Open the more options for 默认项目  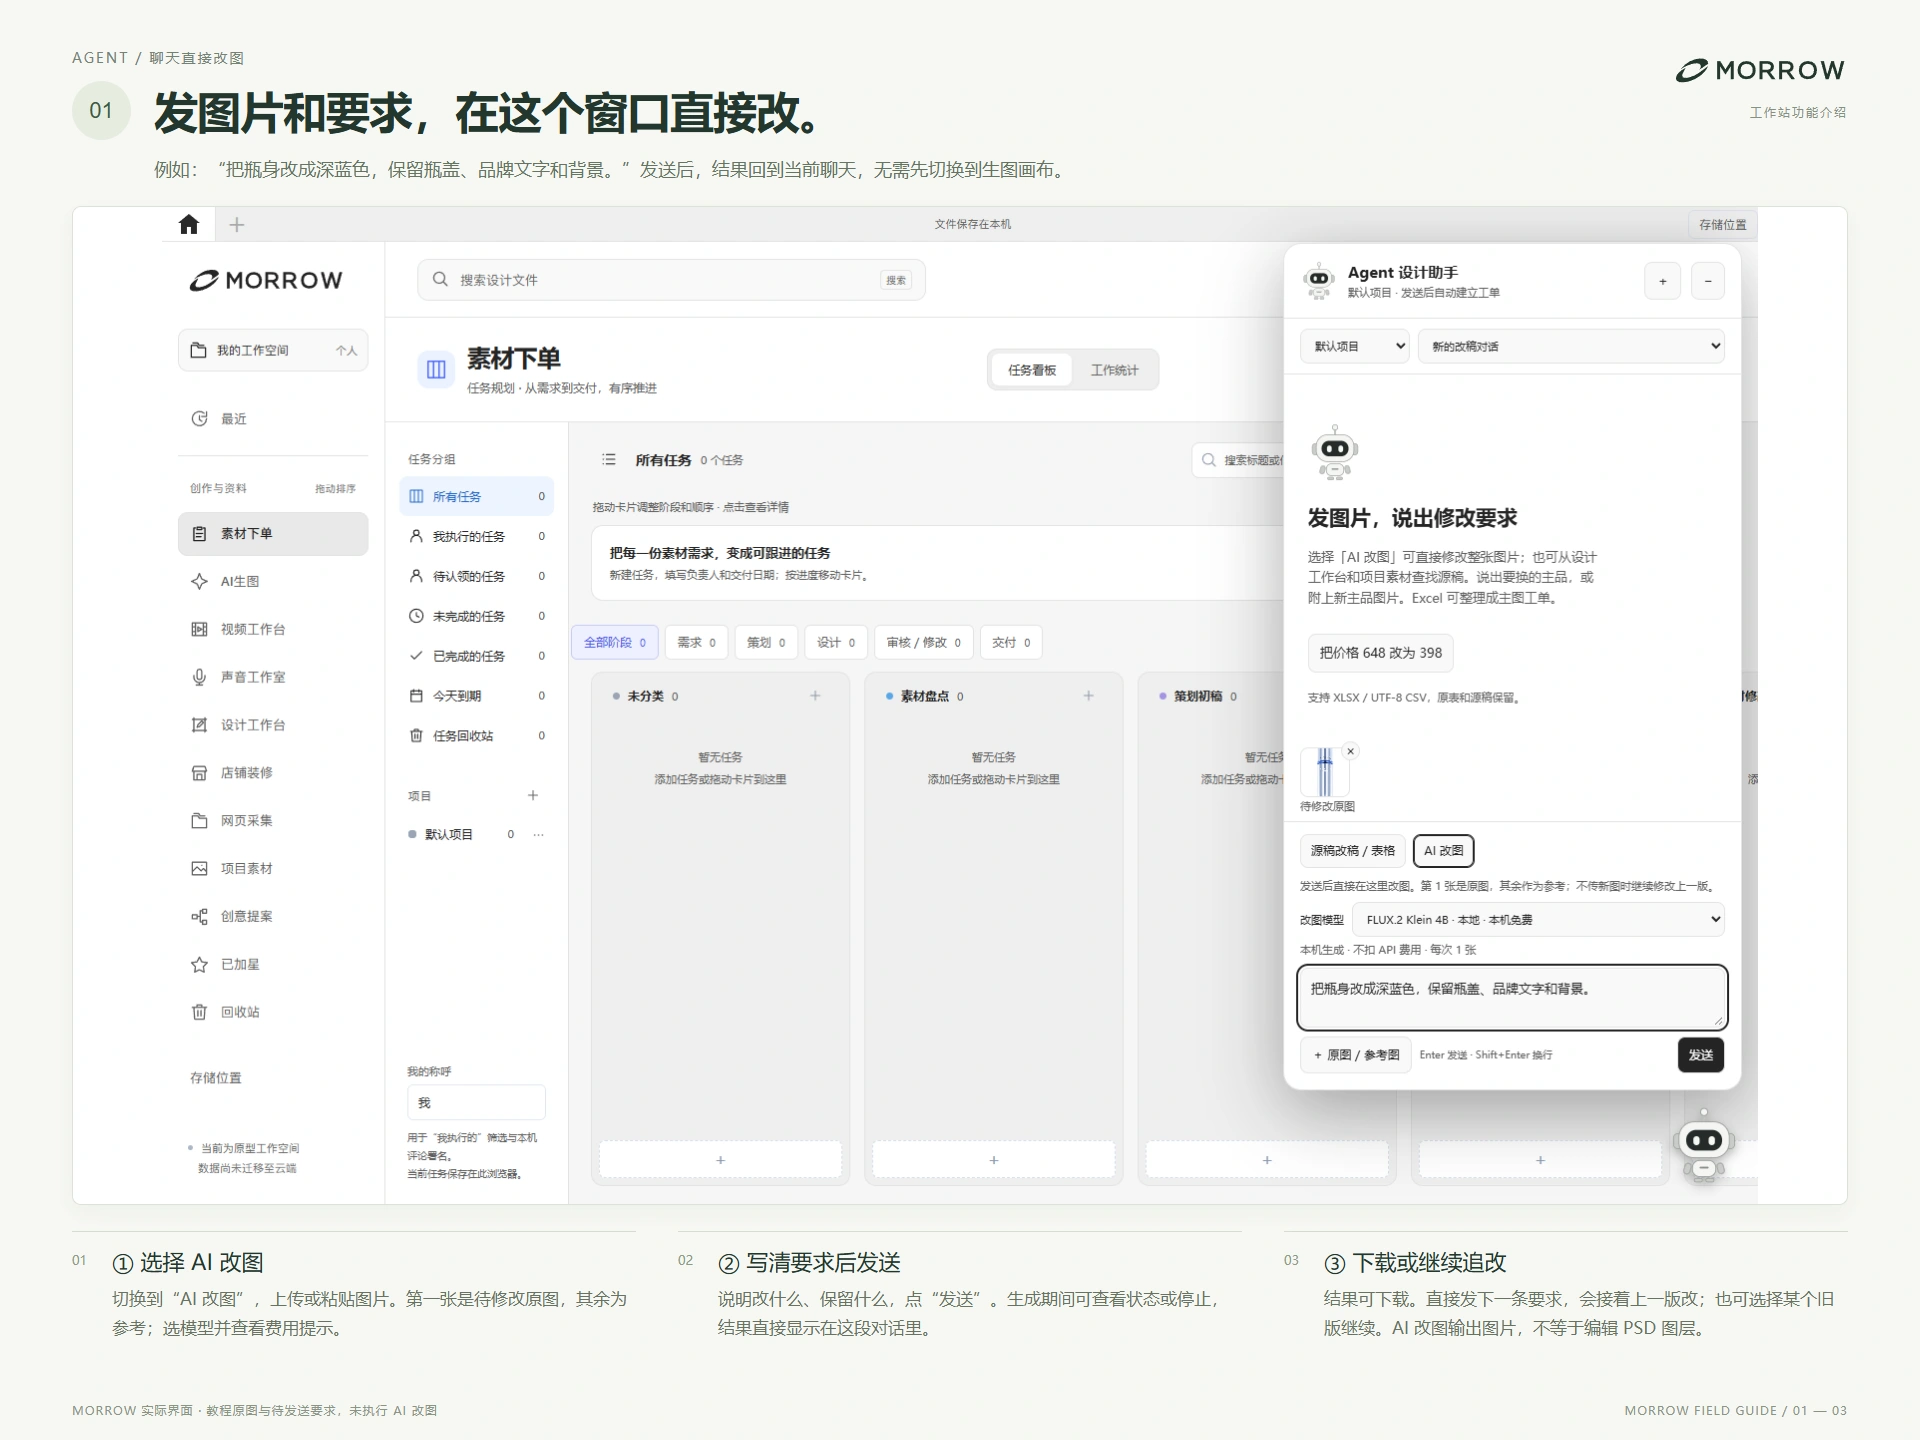[x=539, y=834]
